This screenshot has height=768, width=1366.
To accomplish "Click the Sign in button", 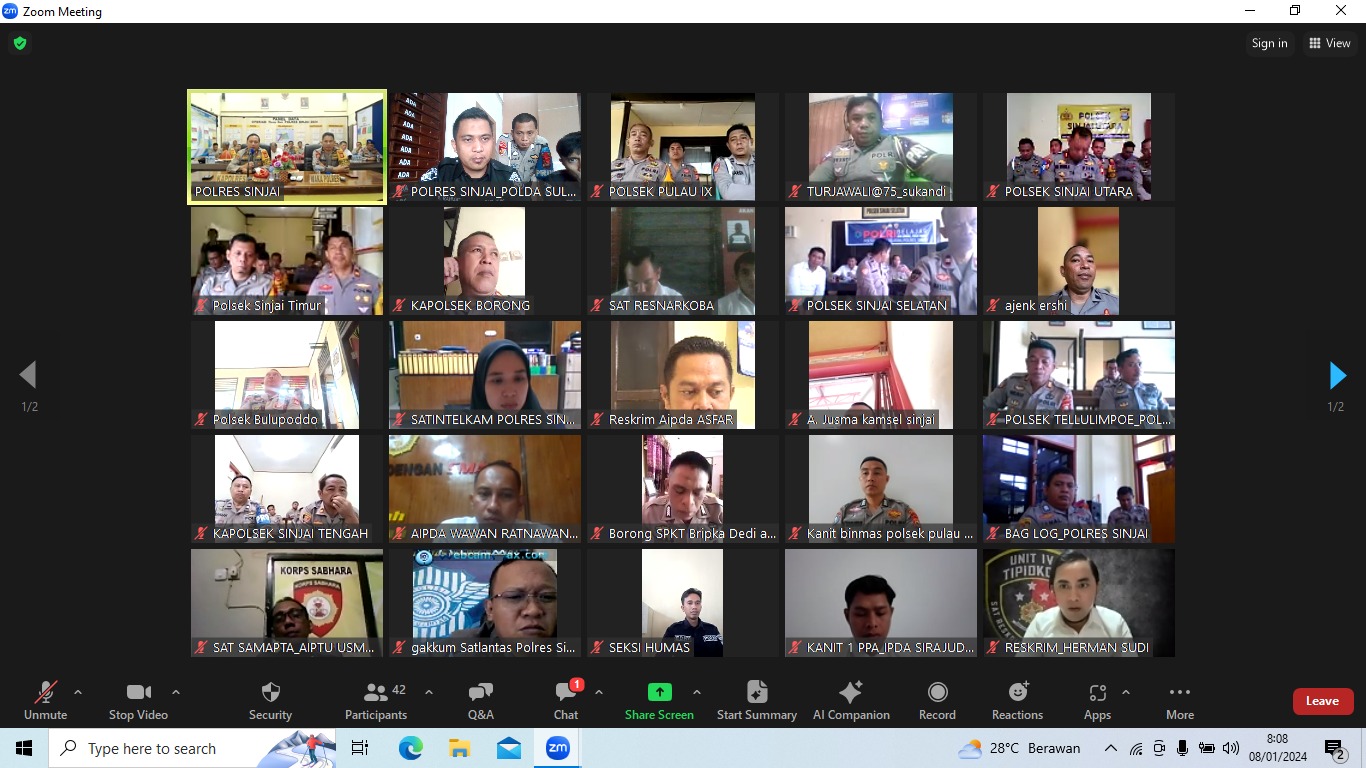I will 1269,43.
